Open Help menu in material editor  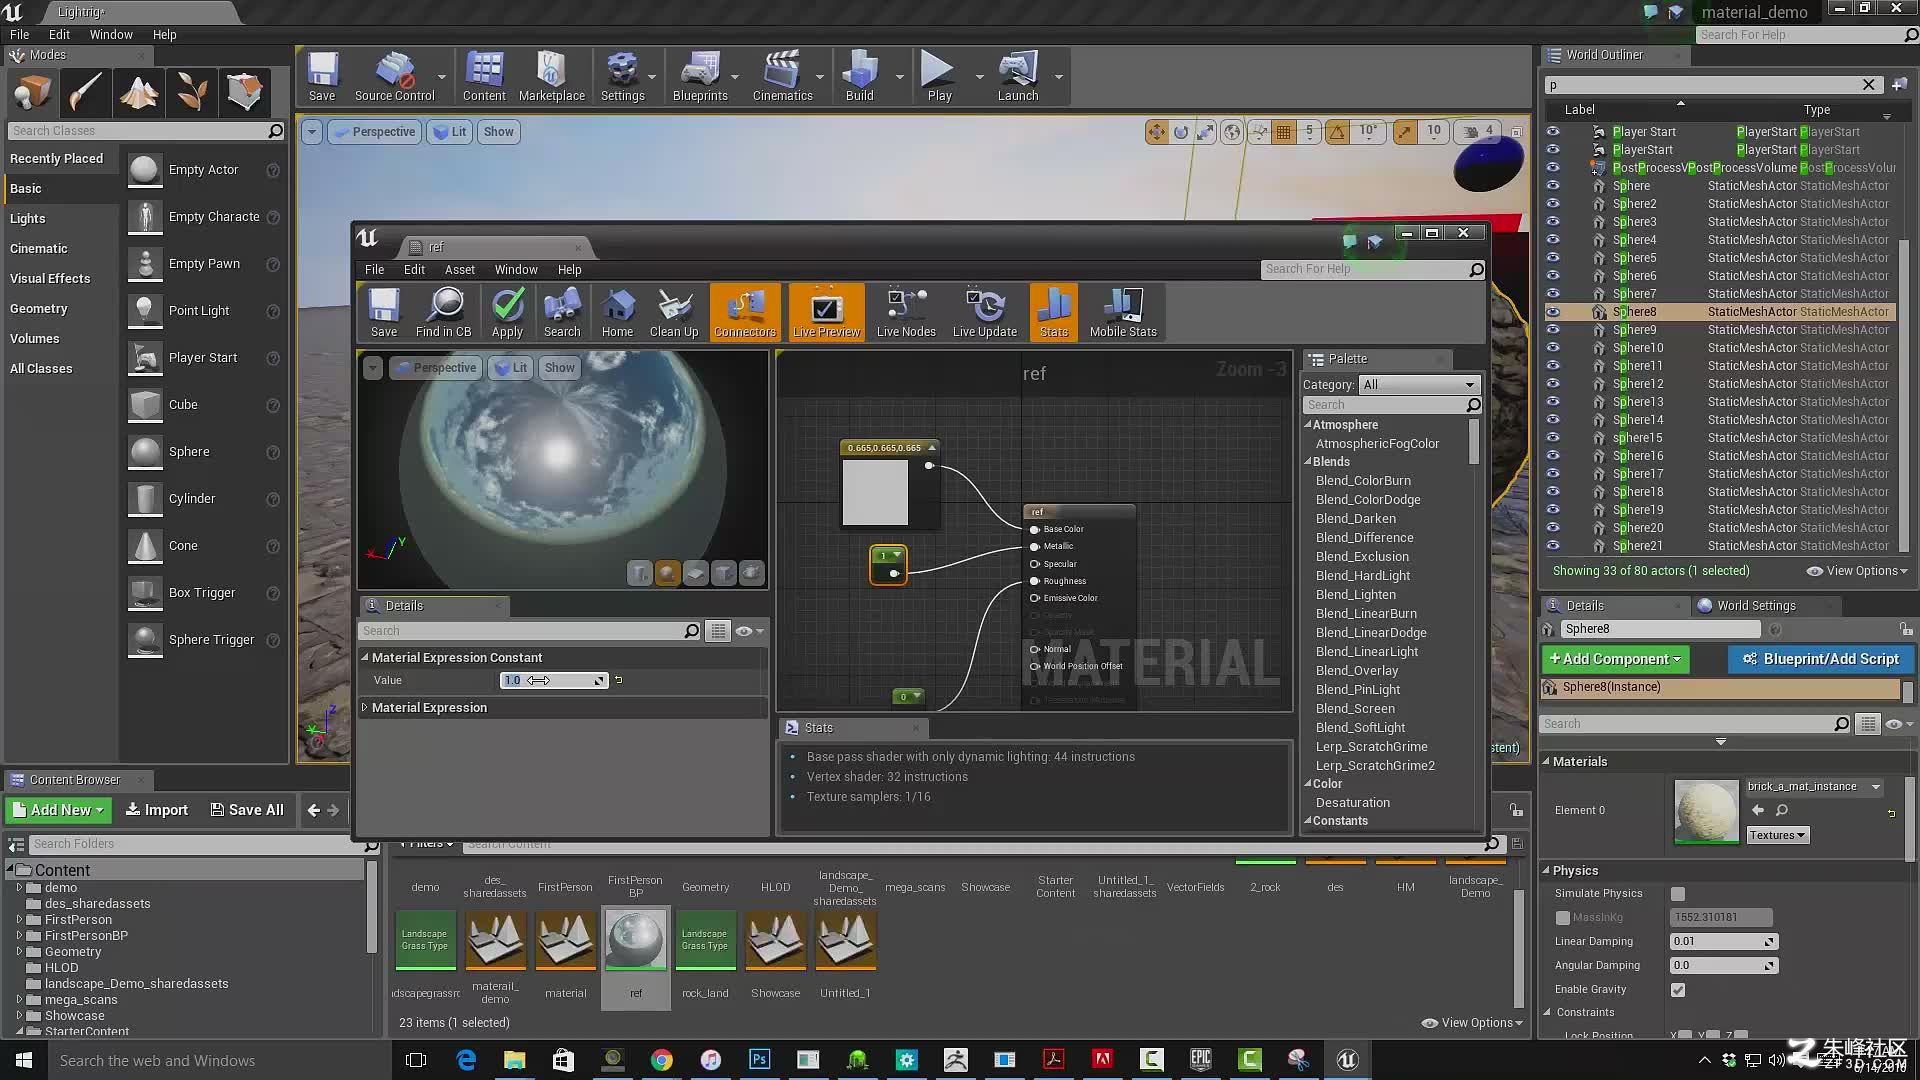click(x=569, y=270)
